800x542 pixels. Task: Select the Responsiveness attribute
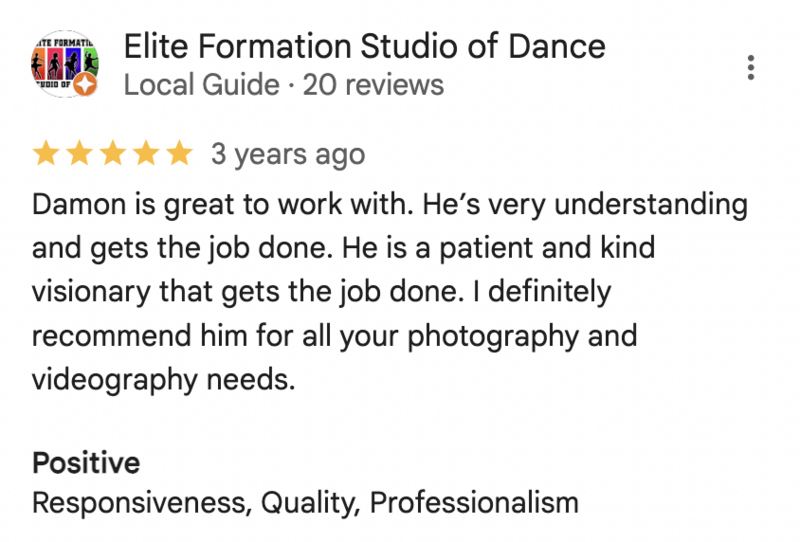click(x=142, y=503)
